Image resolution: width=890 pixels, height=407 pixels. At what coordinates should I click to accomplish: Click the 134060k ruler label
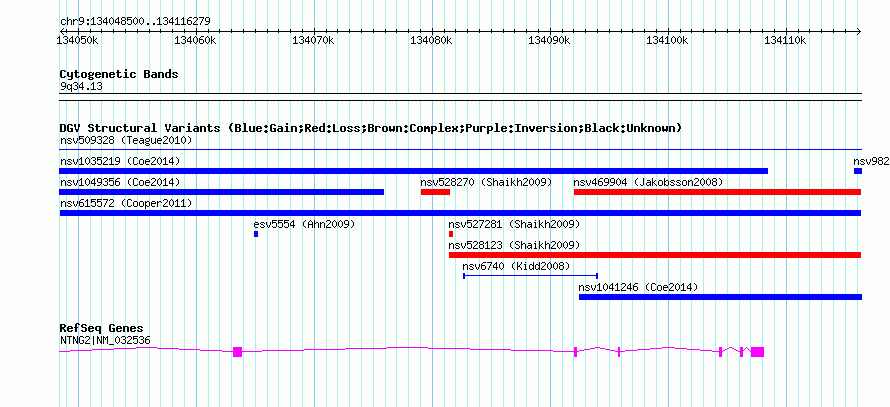point(195,40)
